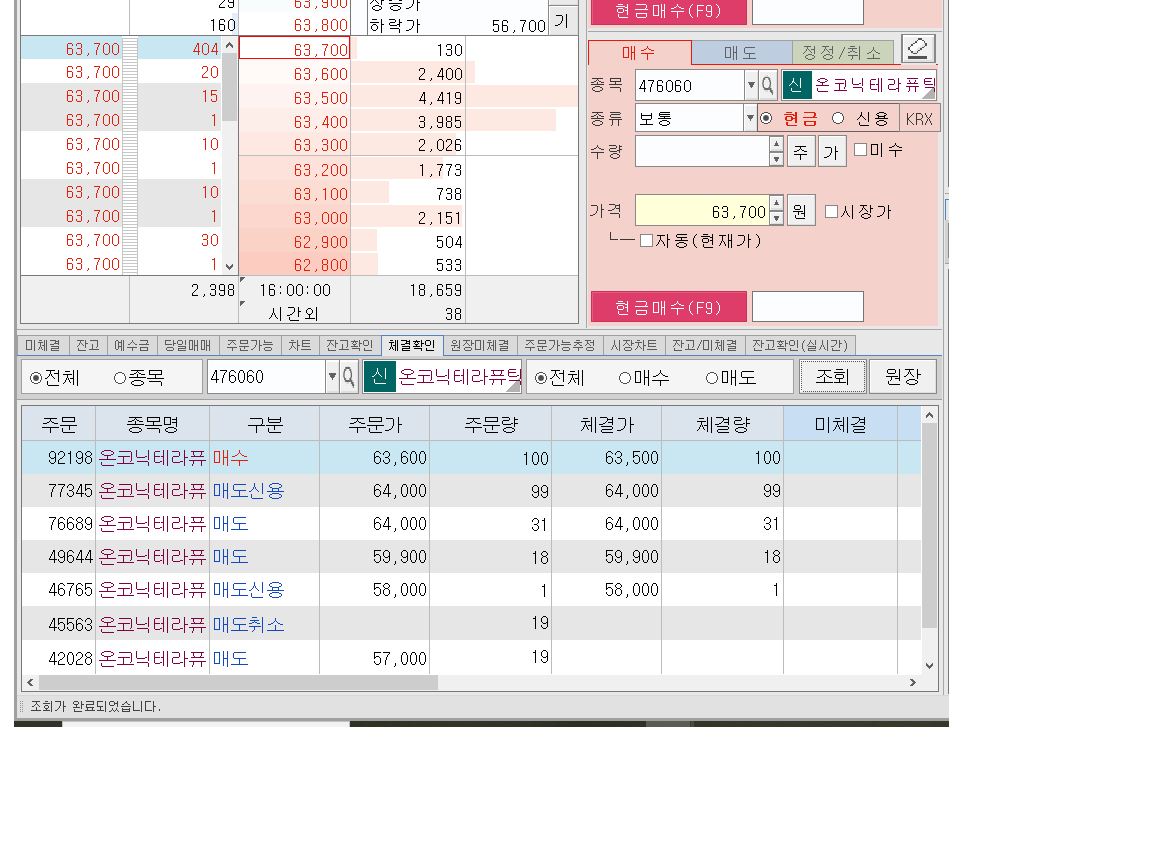Viewport: 1149px width, 864px height.
Task: Click the 가 button beside quantity
Action: [832, 151]
